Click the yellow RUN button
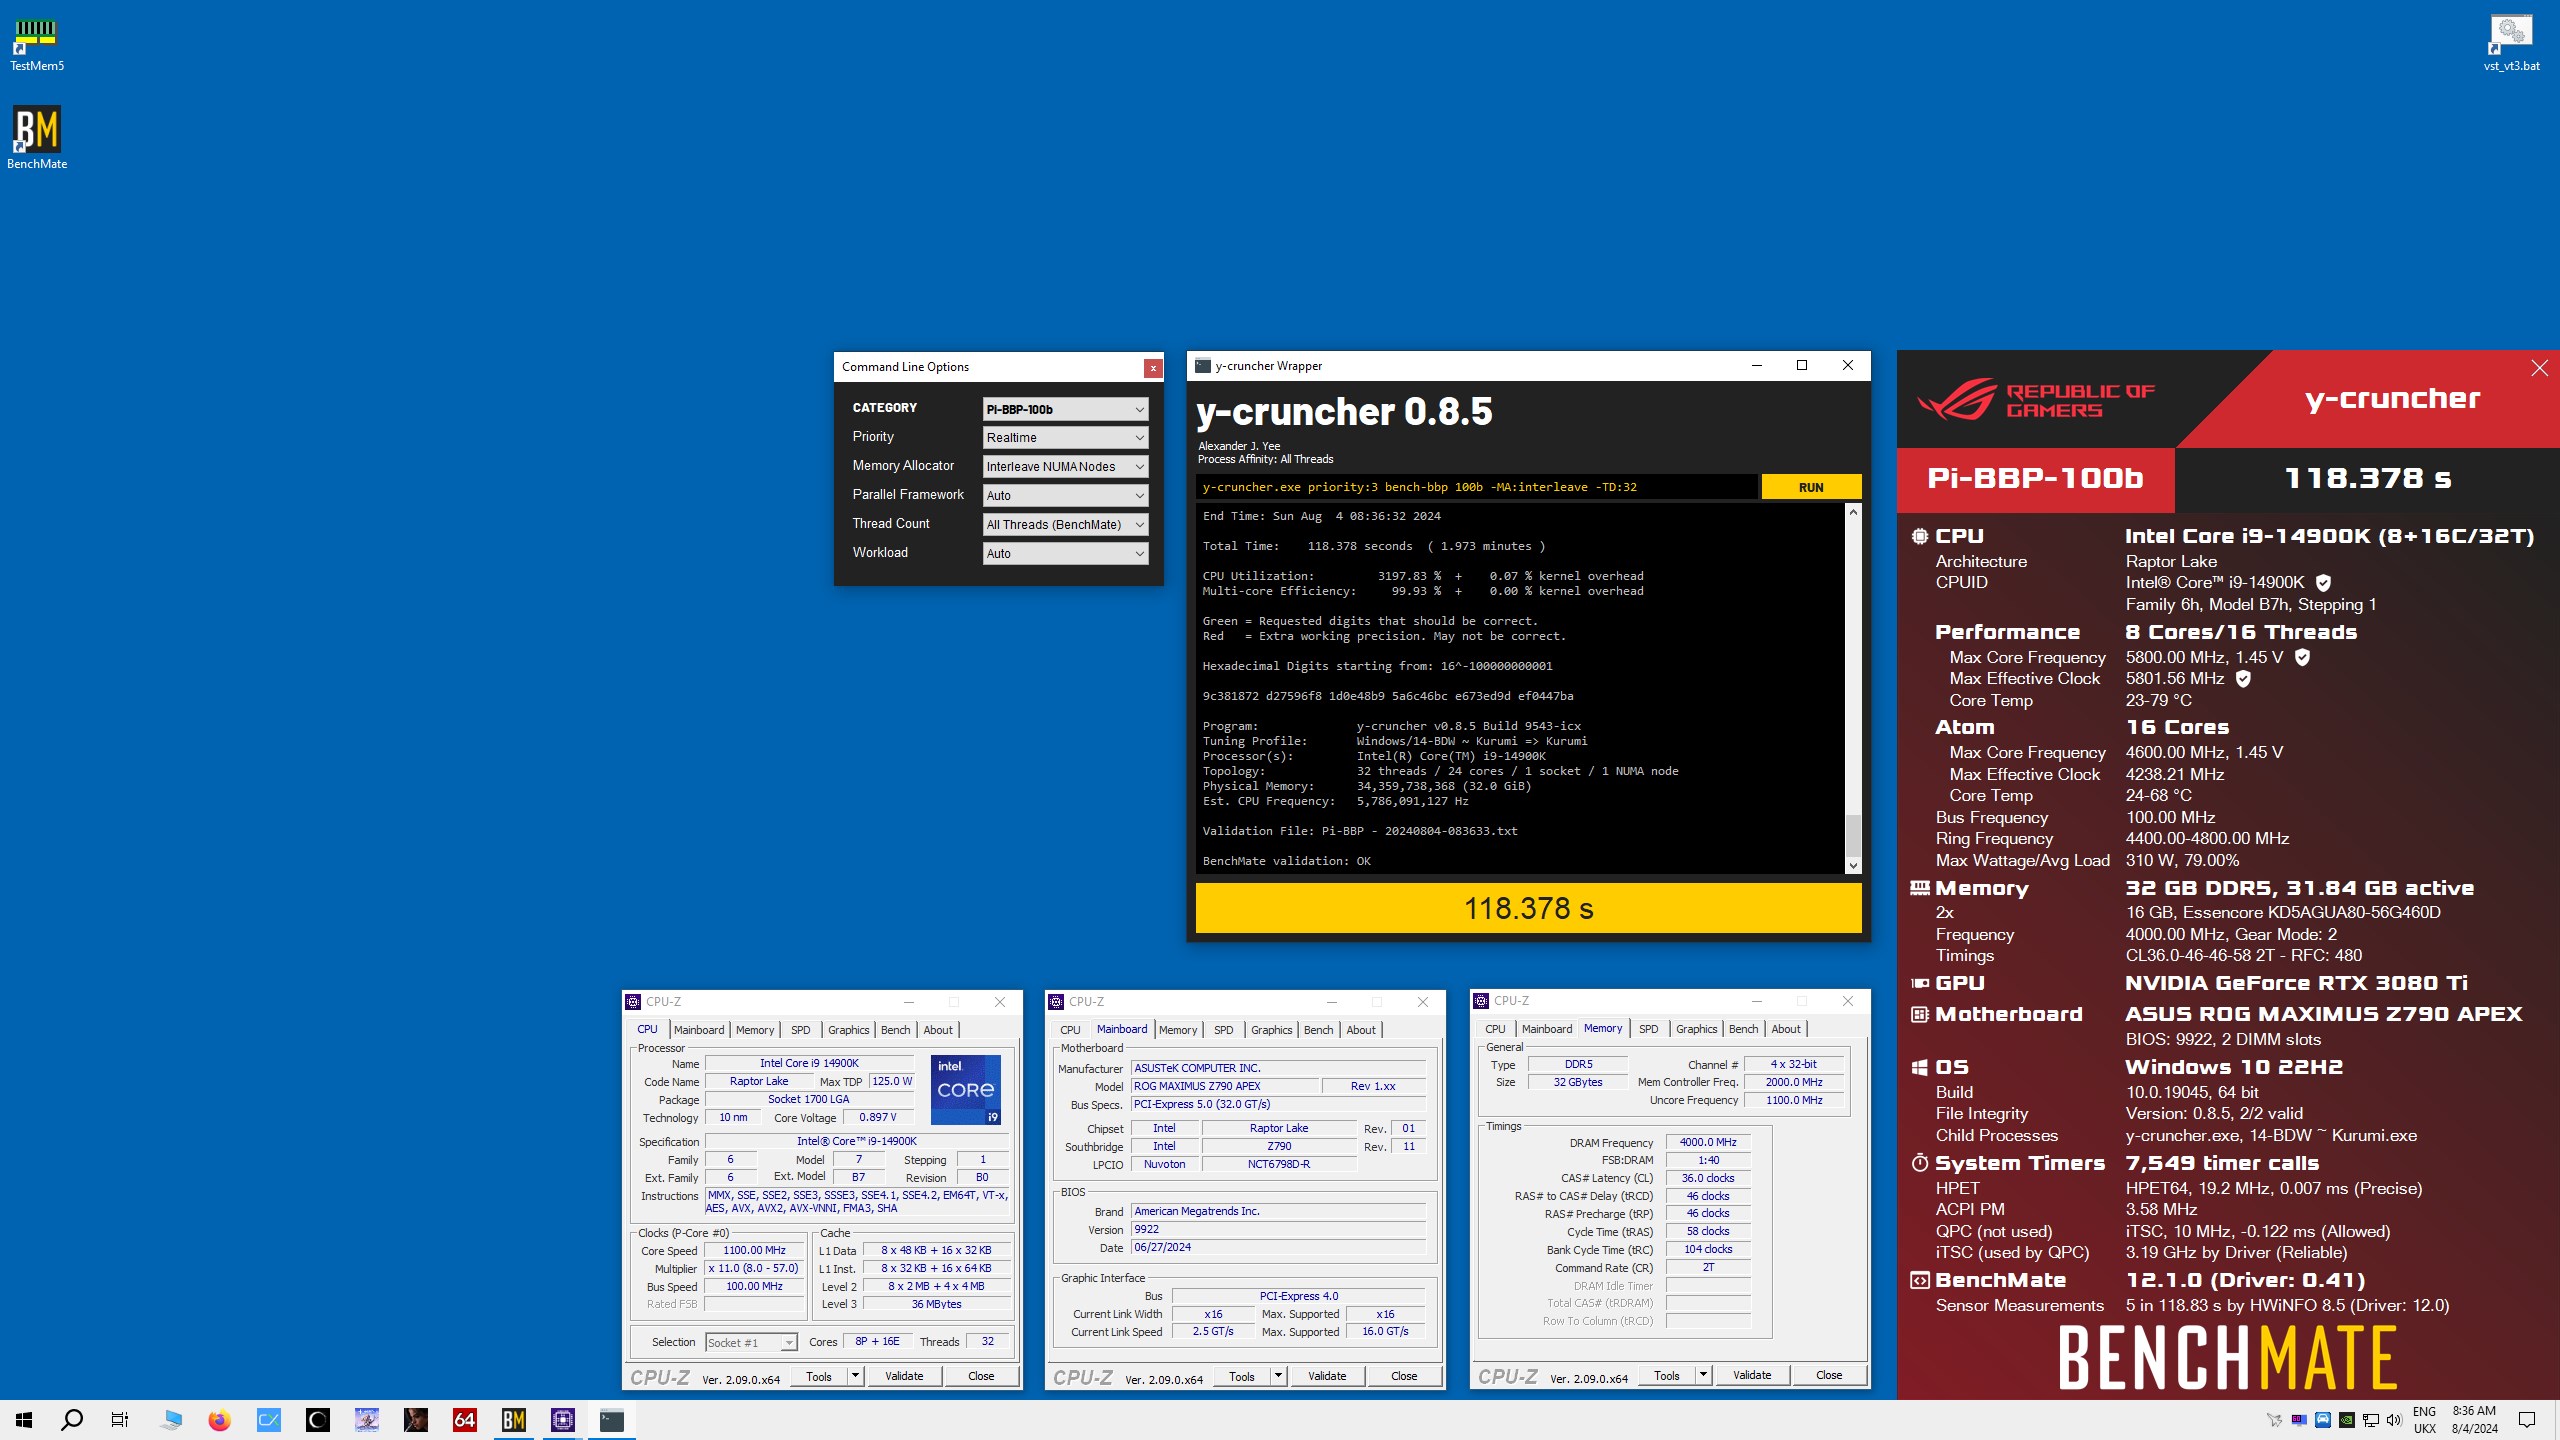Screen dimensions: 2560x1440 1811,487
